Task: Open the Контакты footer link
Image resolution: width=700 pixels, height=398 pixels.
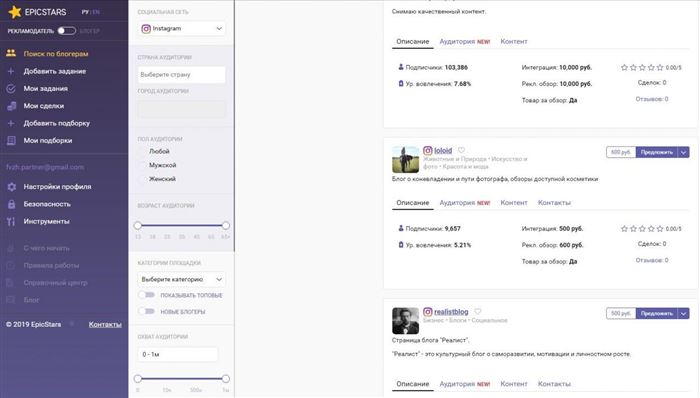Action: 105,324
